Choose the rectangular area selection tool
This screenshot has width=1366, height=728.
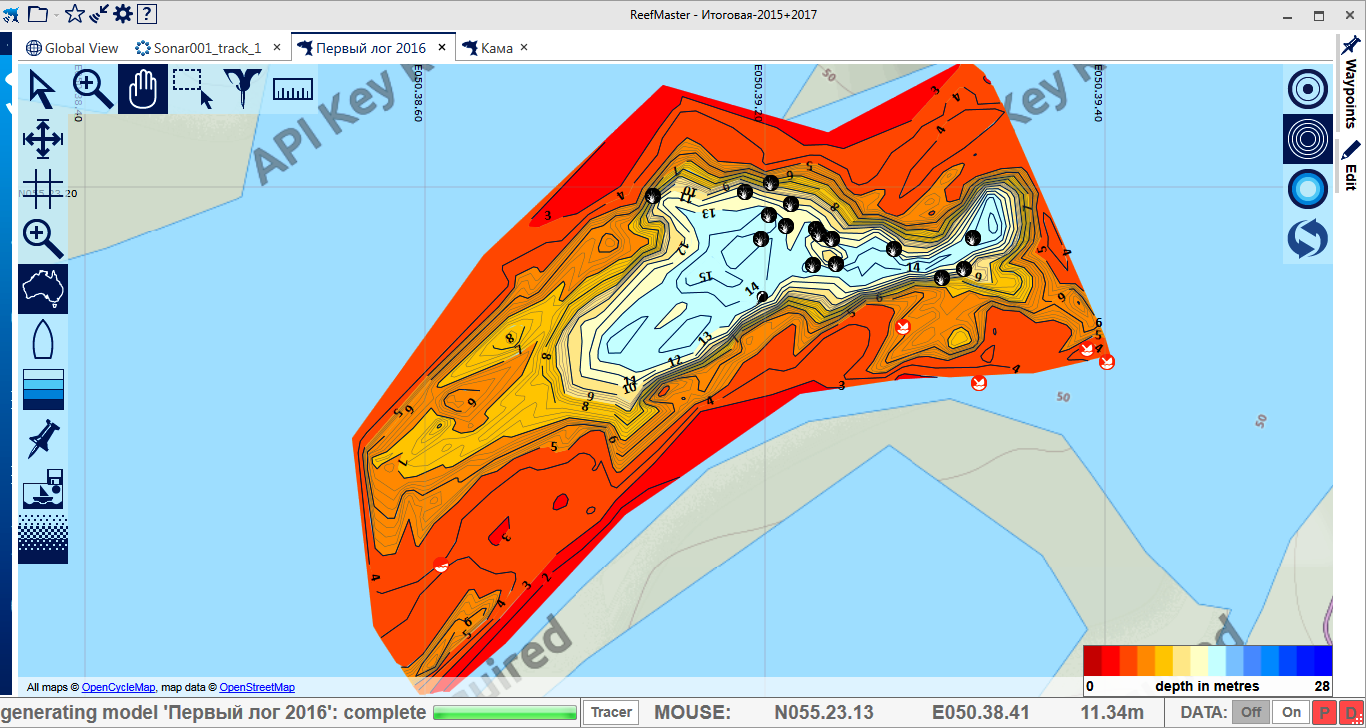click(x=193, y=90)
